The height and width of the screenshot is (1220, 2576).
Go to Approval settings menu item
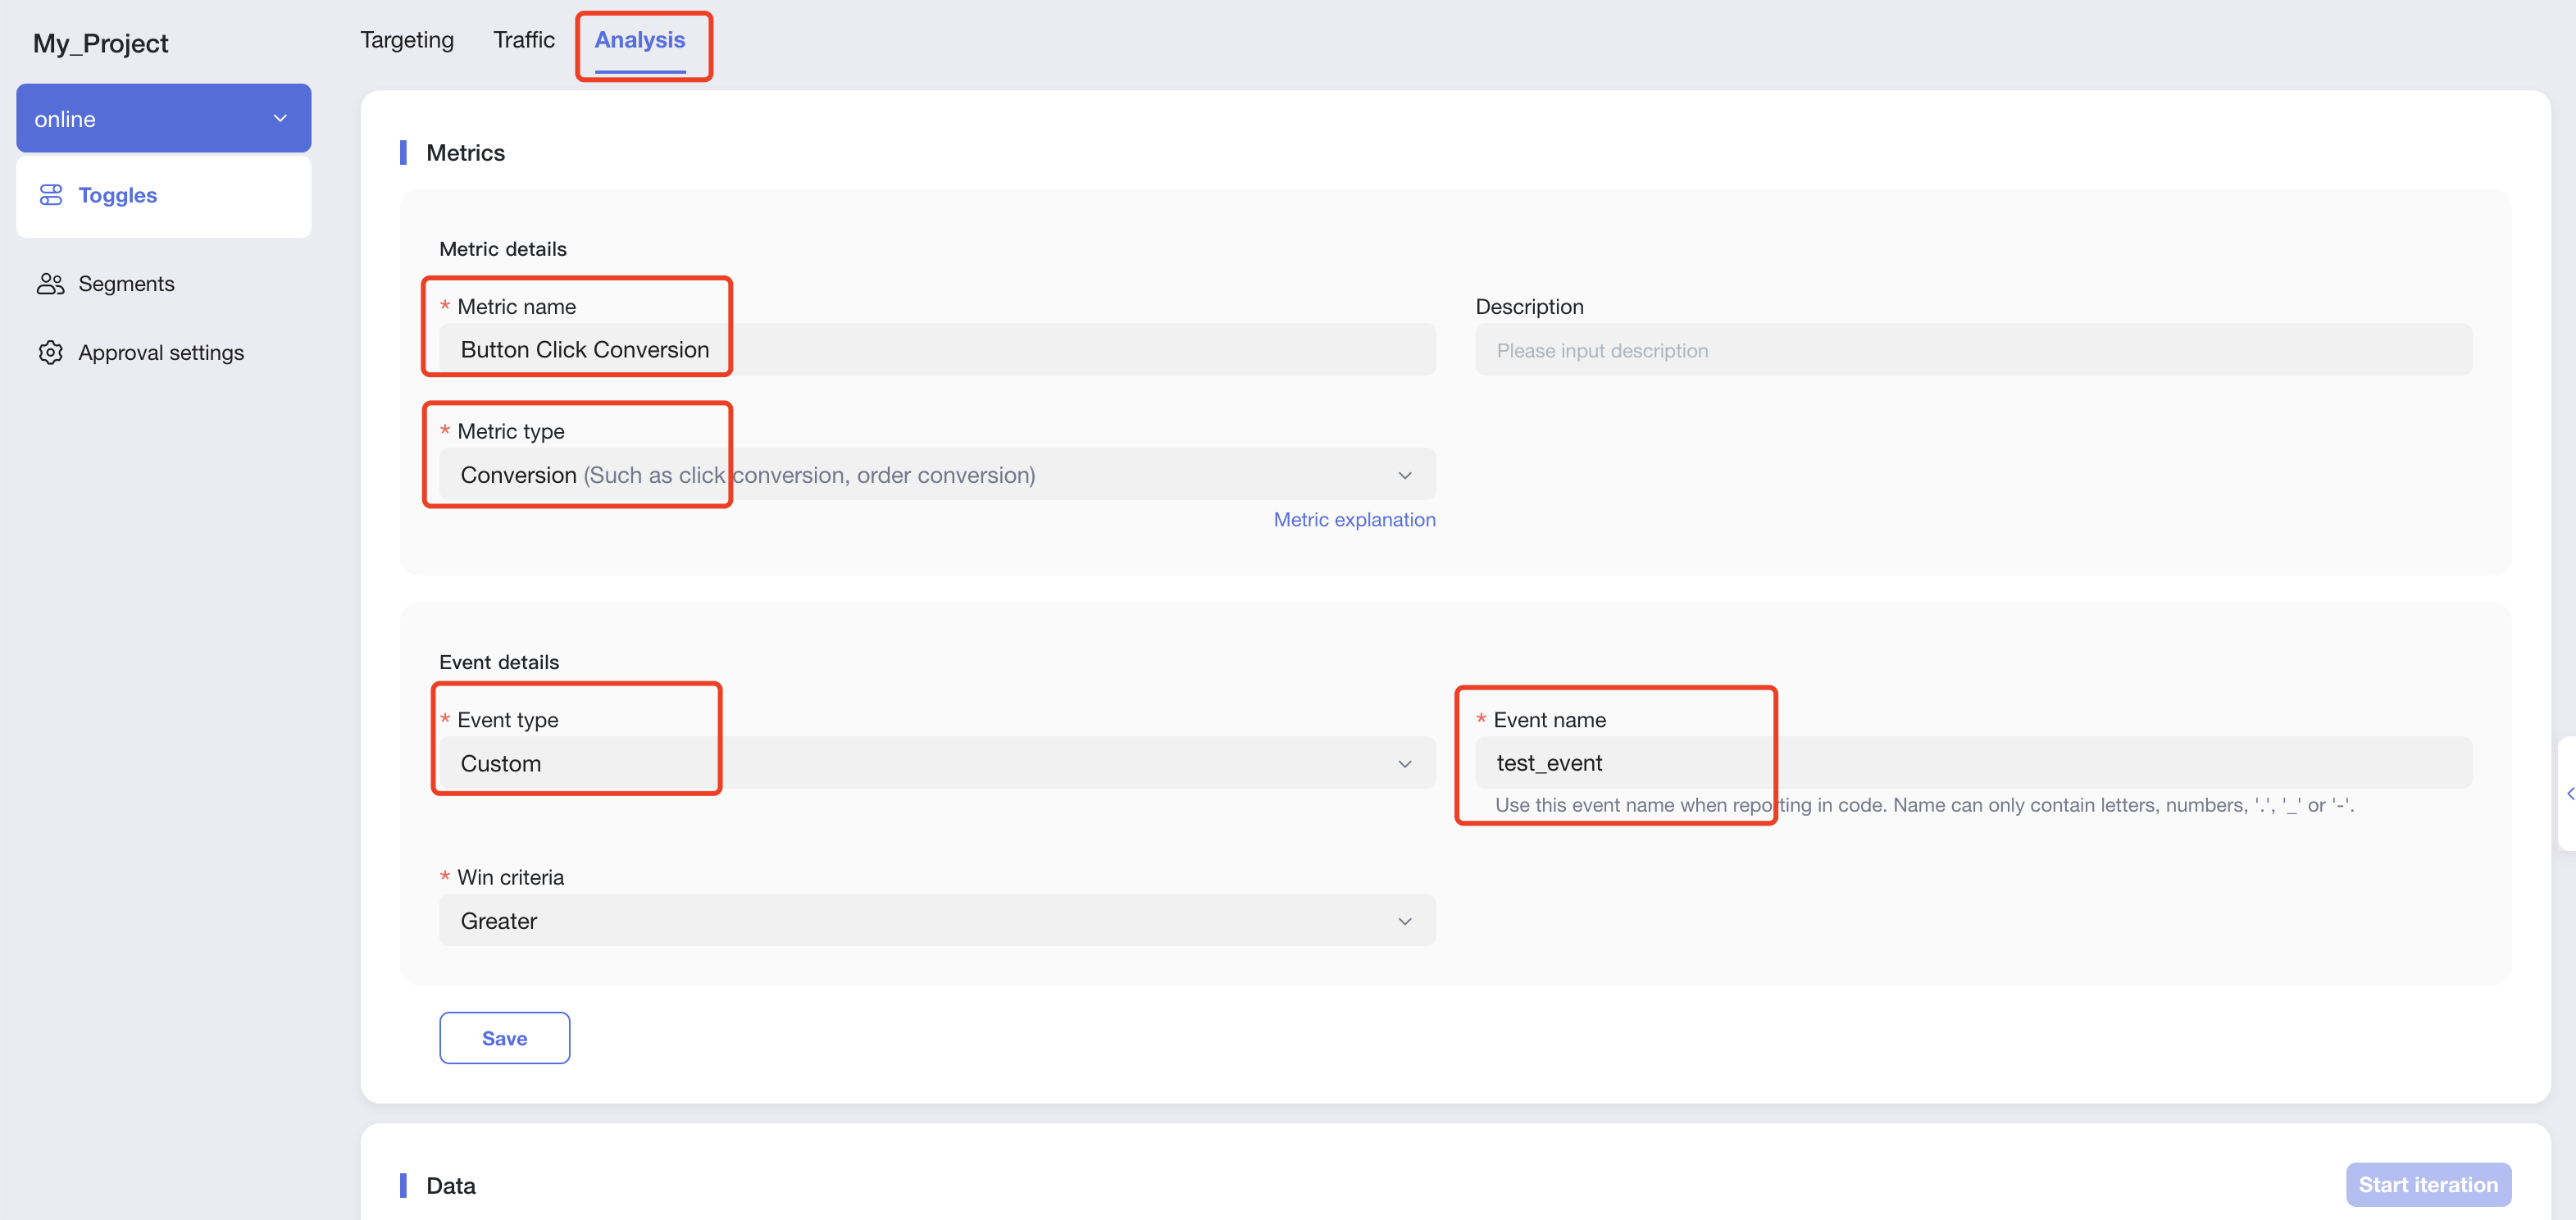coord(160,353)
